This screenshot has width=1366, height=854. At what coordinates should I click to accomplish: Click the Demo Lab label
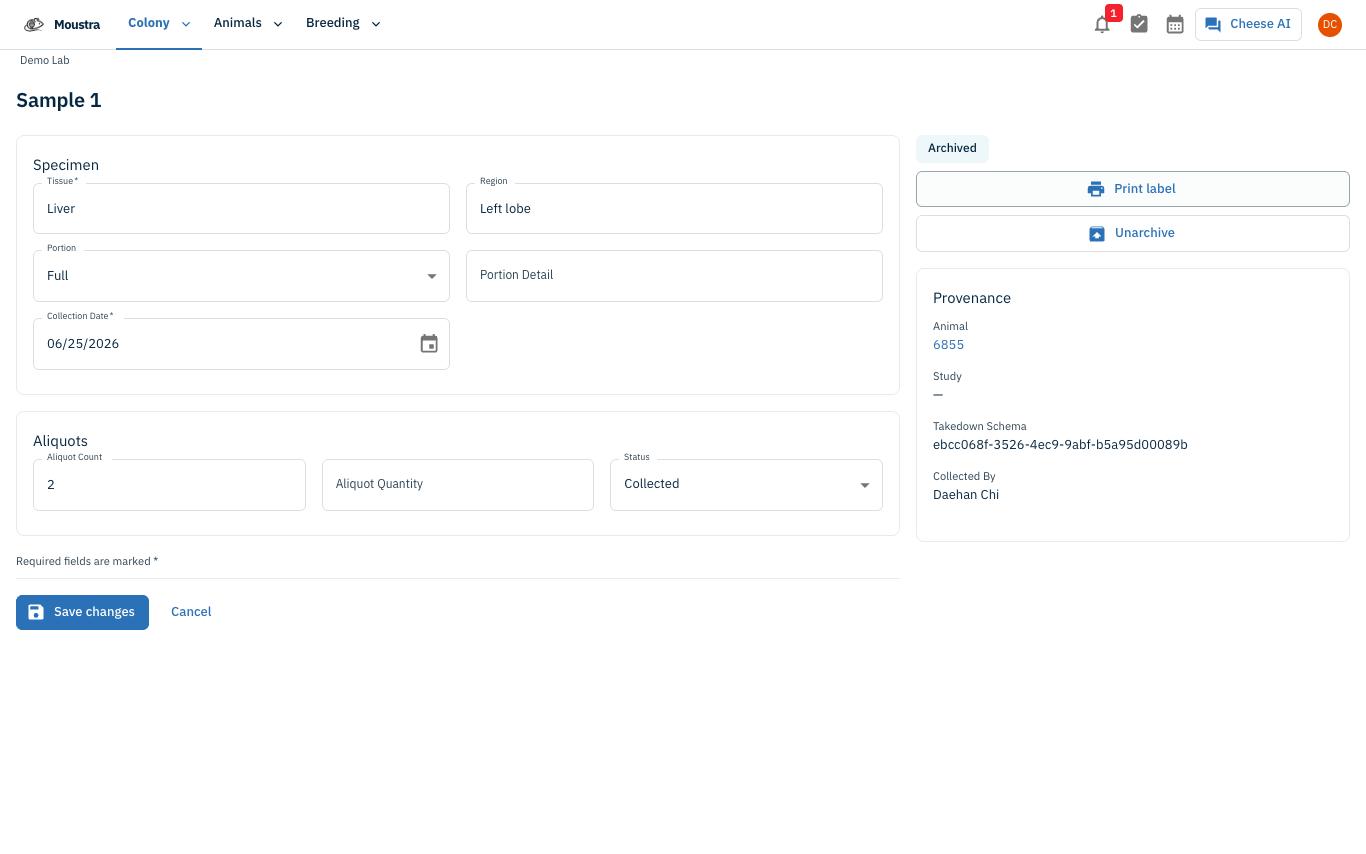pos(45,60)
